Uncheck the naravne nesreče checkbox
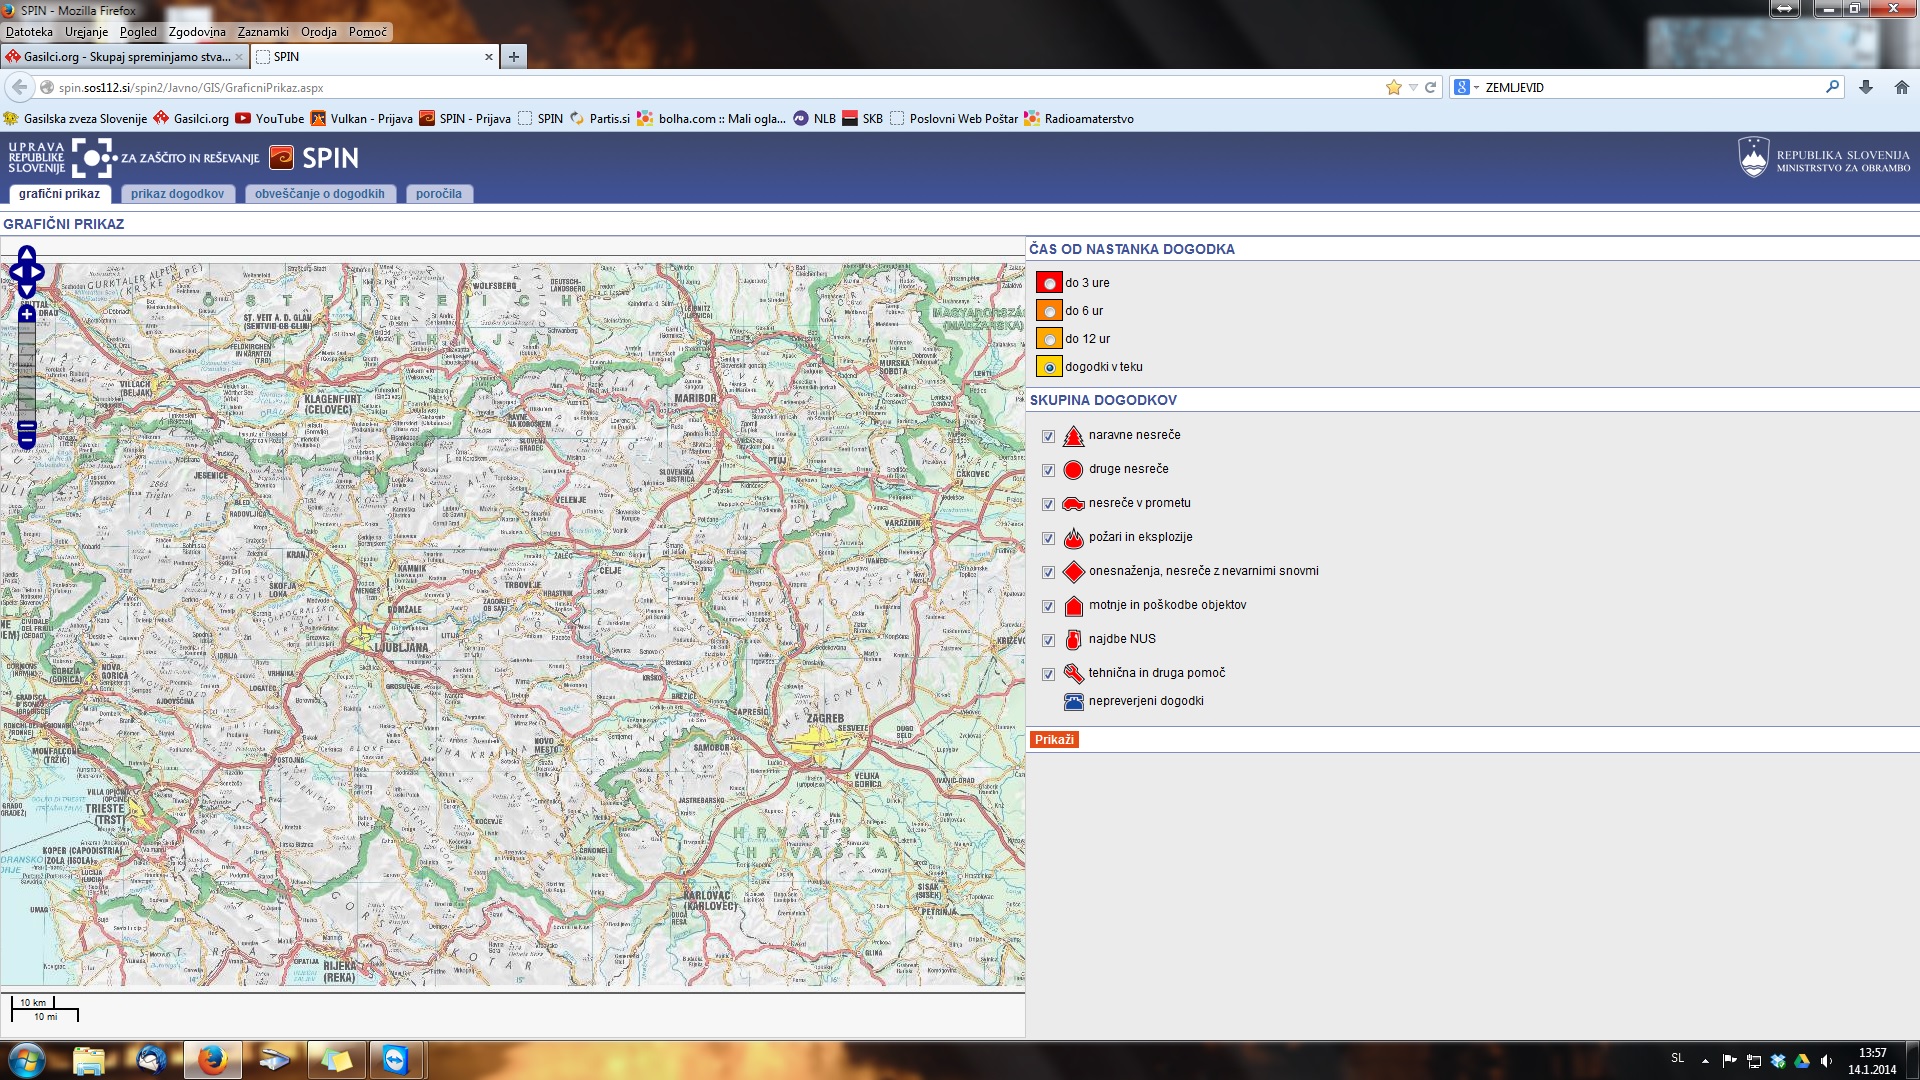 [x=1048, y=437]
